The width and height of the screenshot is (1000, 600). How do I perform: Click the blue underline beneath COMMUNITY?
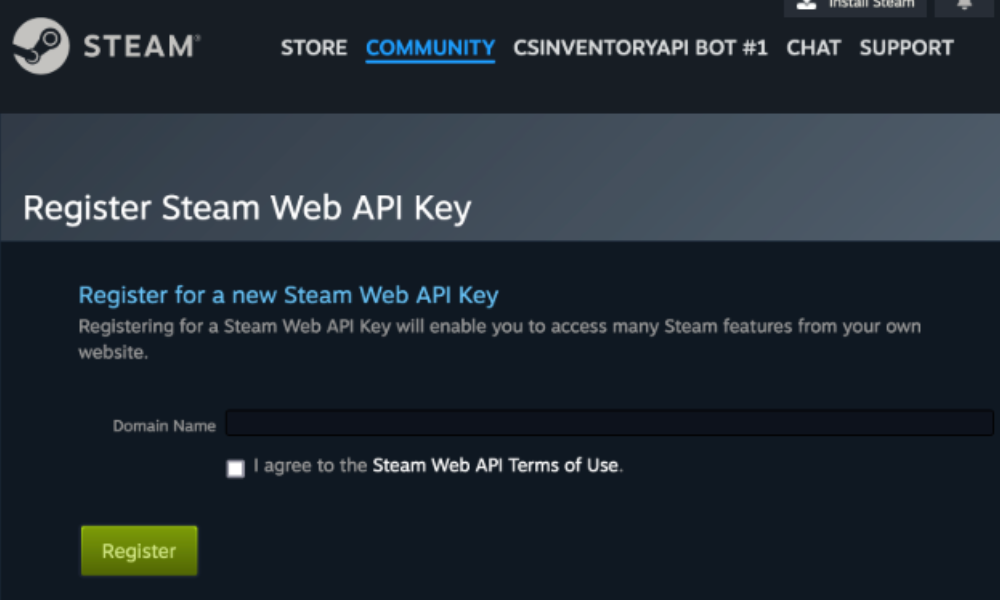pos(430,62)
